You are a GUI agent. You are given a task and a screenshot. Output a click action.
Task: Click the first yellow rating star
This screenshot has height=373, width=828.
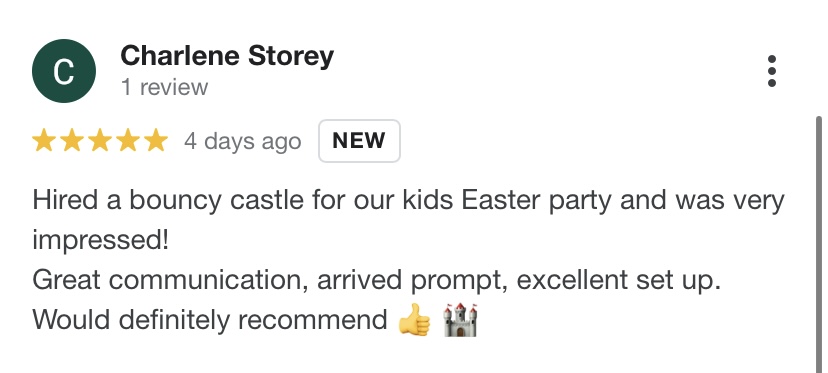pyautogui.click(x=44, y=141)
